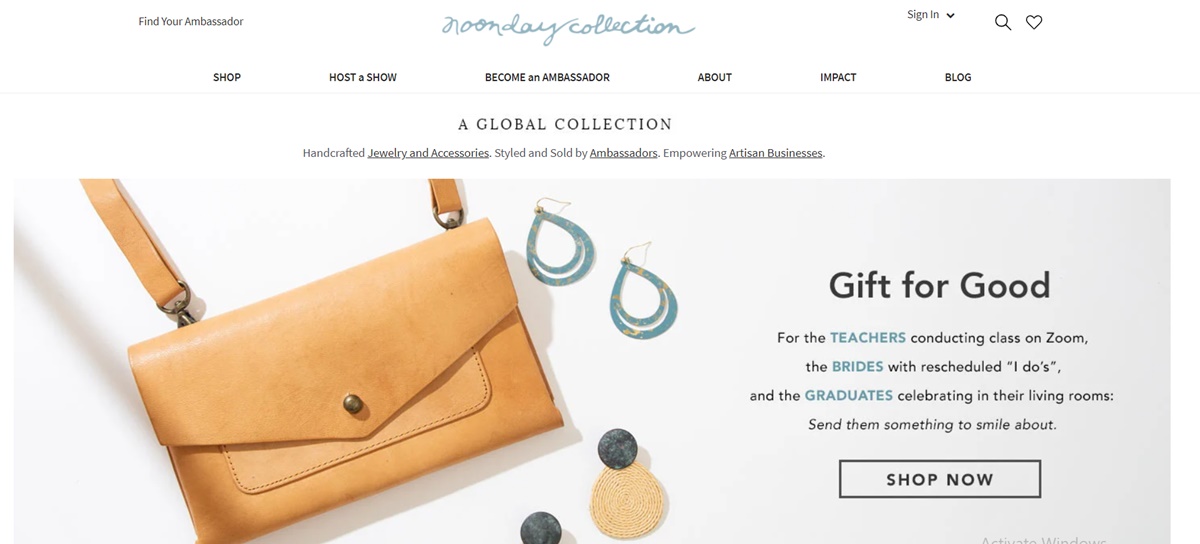Open the Artisan Businesses link
Screen dimensions: 1200x544
[x=776, y=153]
